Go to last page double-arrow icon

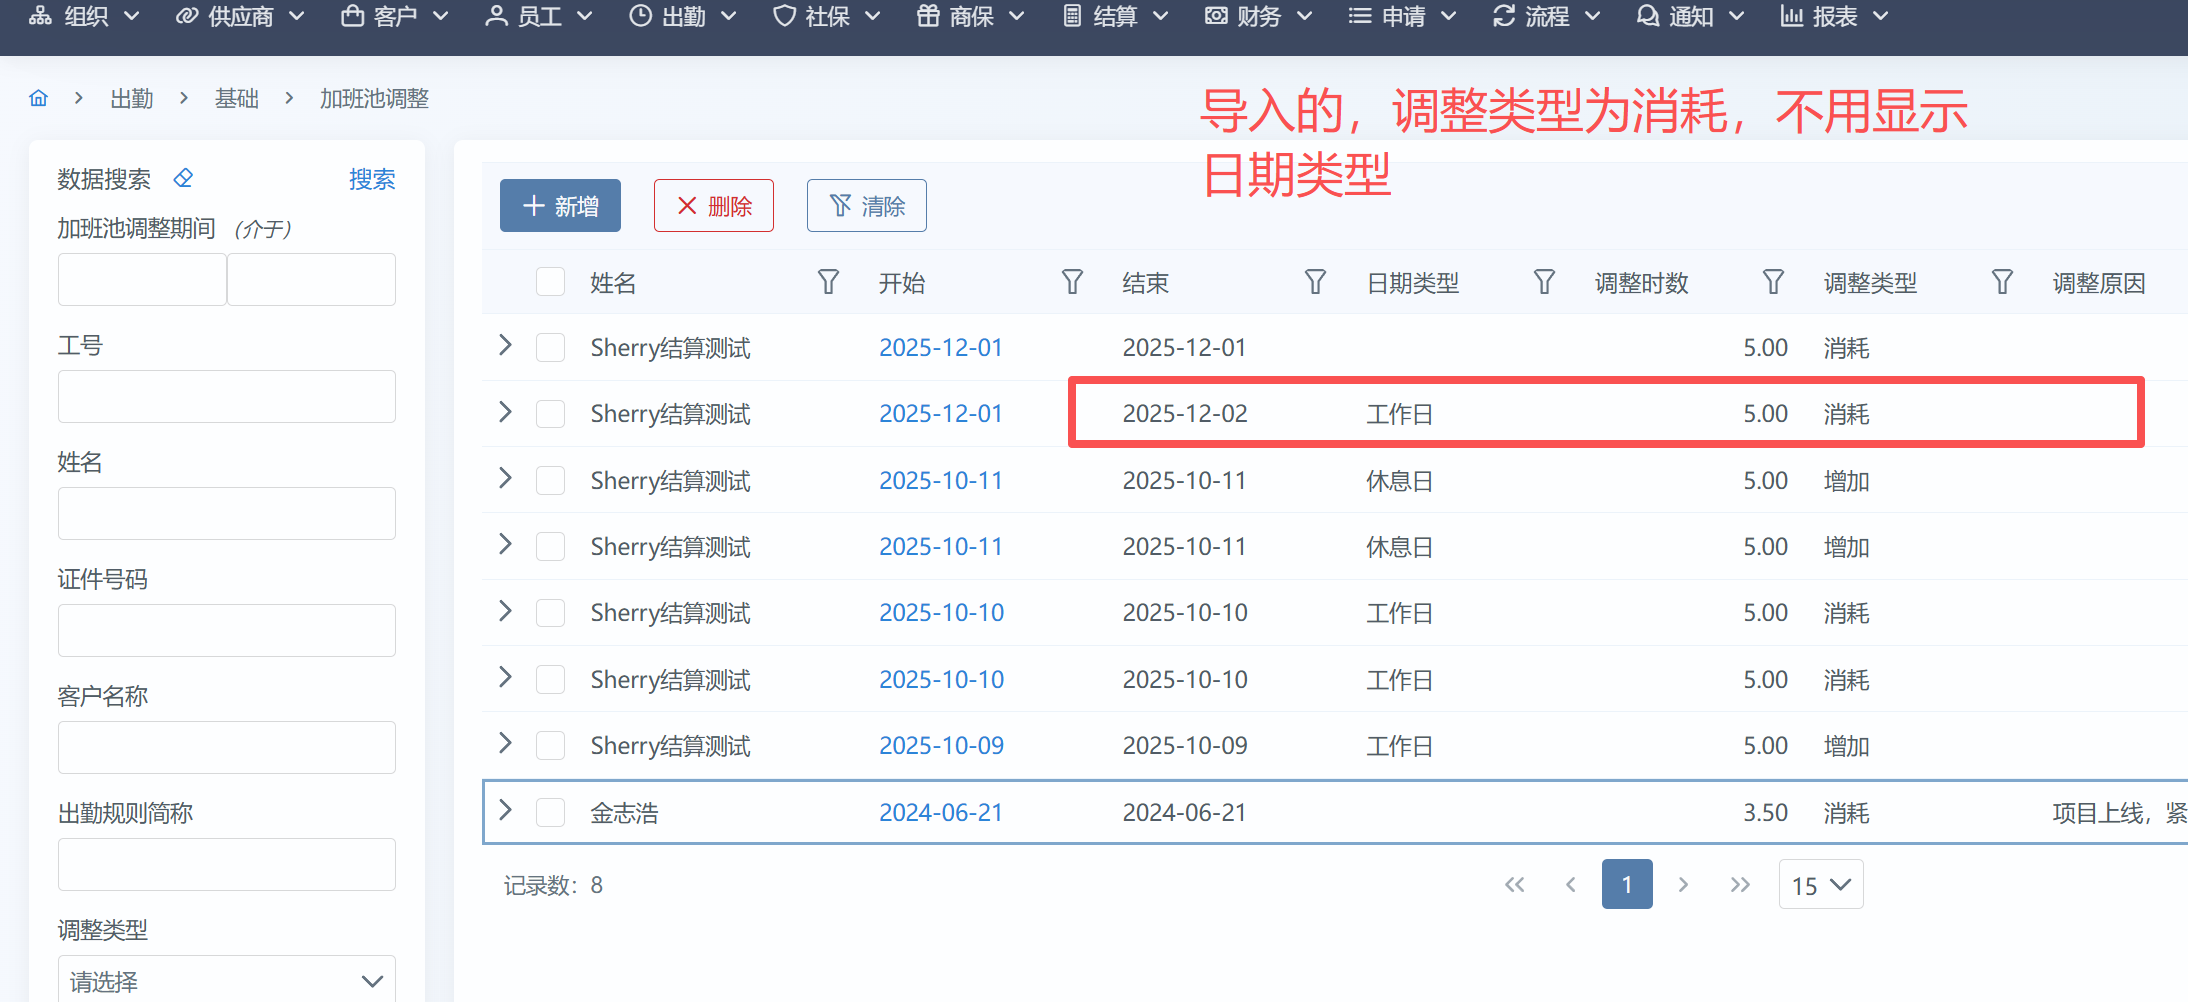click(x=1740, y=885)
